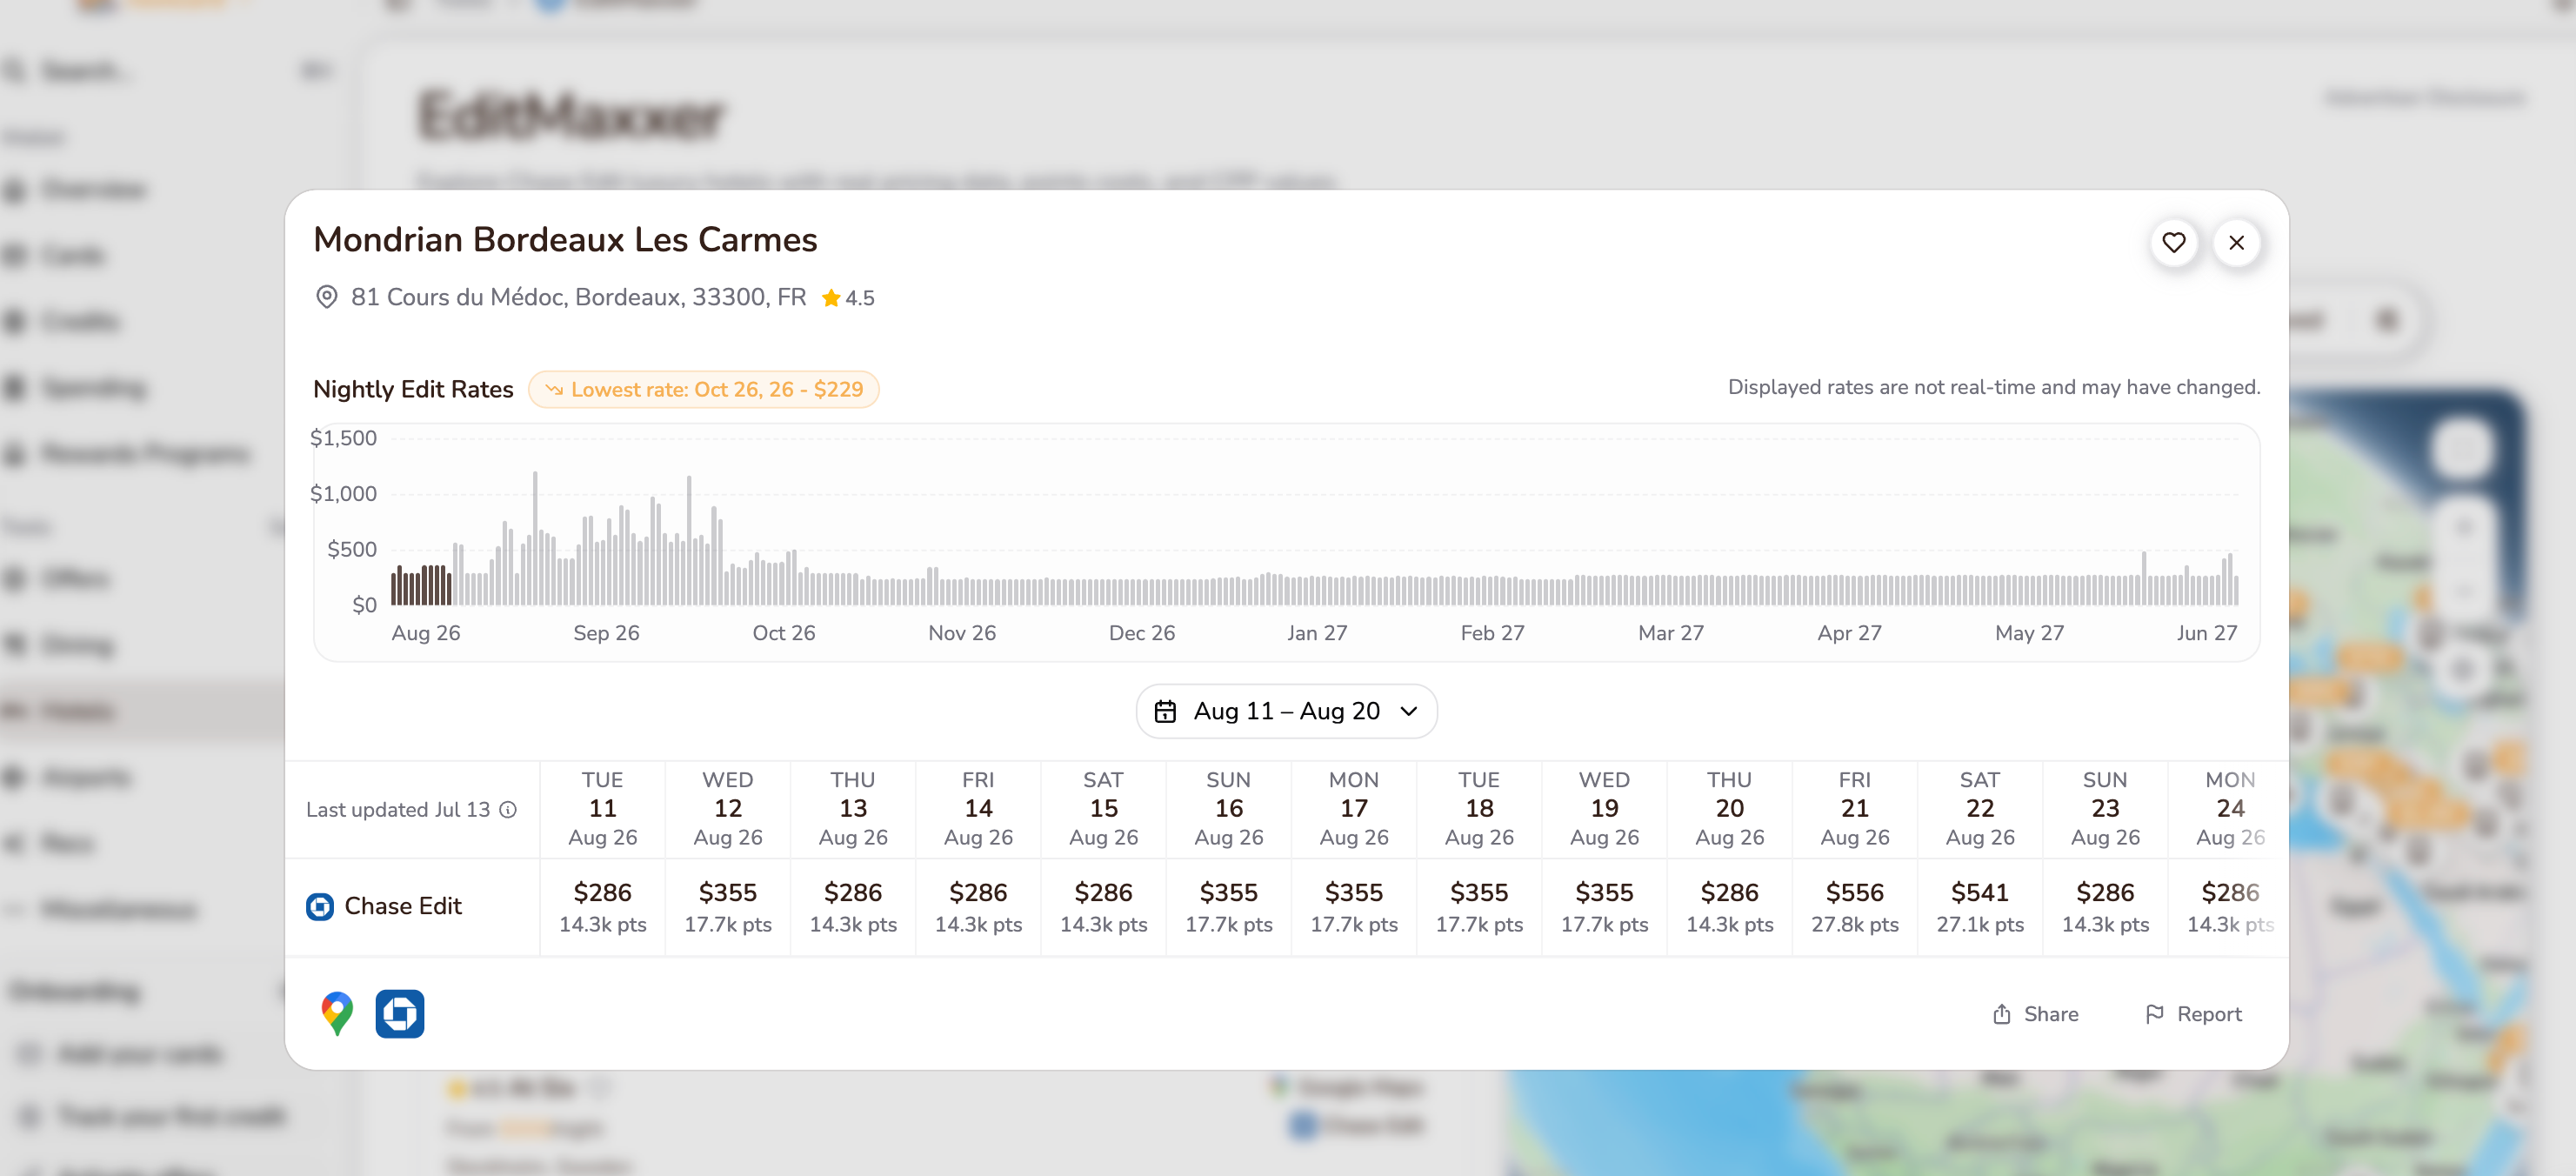Image resolution: width=2576 pixels, height=1176 pixels.
Task: Click the $1,500 label on the chart's price axis
Action: [x=343, y=438]
